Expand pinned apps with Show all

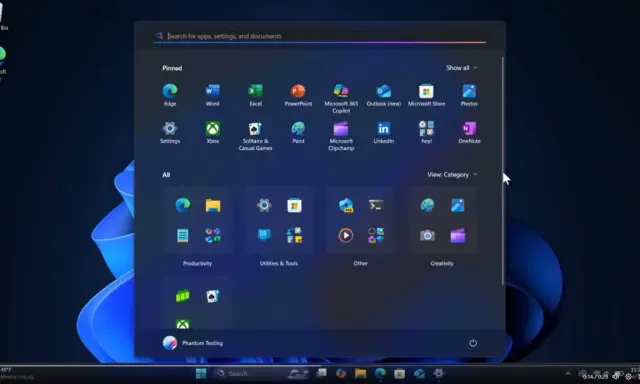point(462,68)
